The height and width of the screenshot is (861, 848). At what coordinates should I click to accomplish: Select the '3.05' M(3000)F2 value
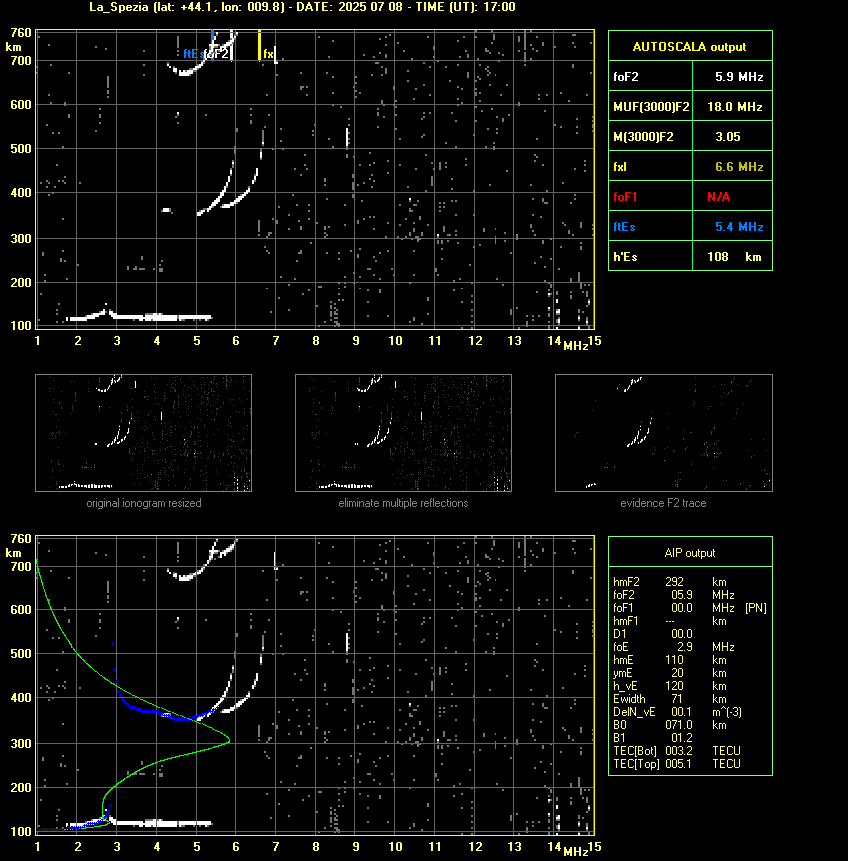(728, 137)
